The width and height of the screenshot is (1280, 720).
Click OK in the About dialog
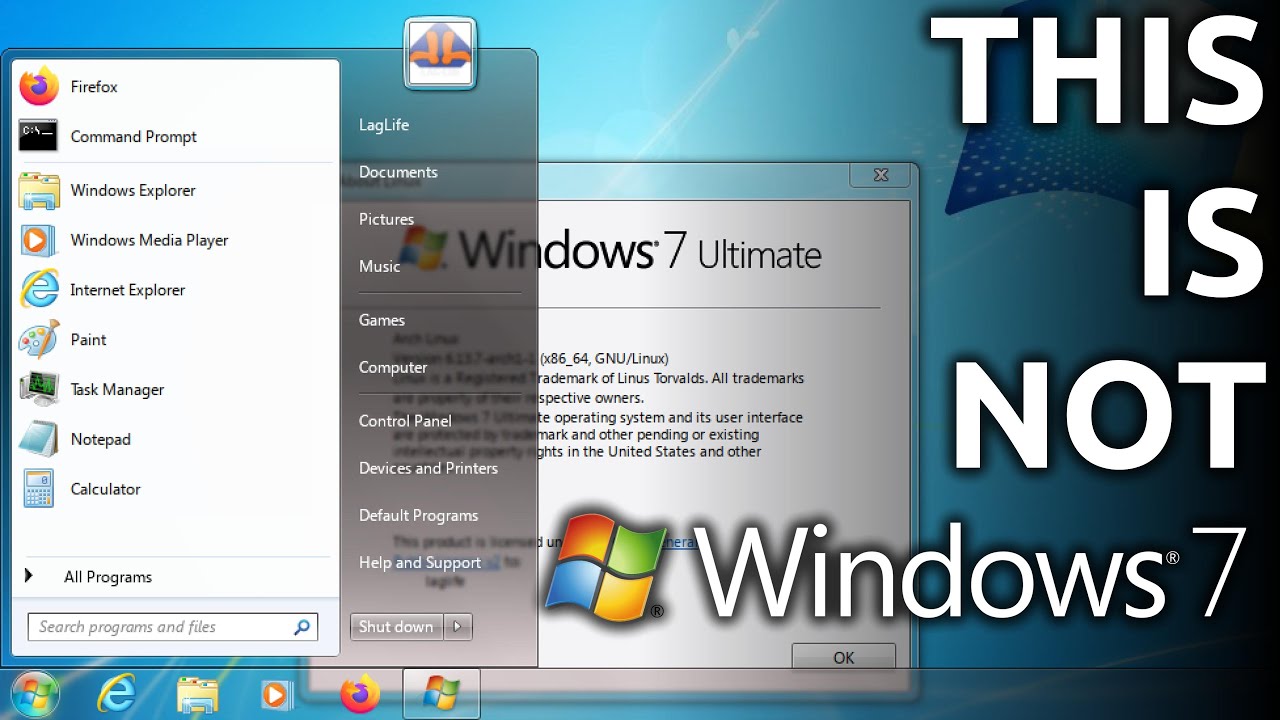(x=843, y=657)
